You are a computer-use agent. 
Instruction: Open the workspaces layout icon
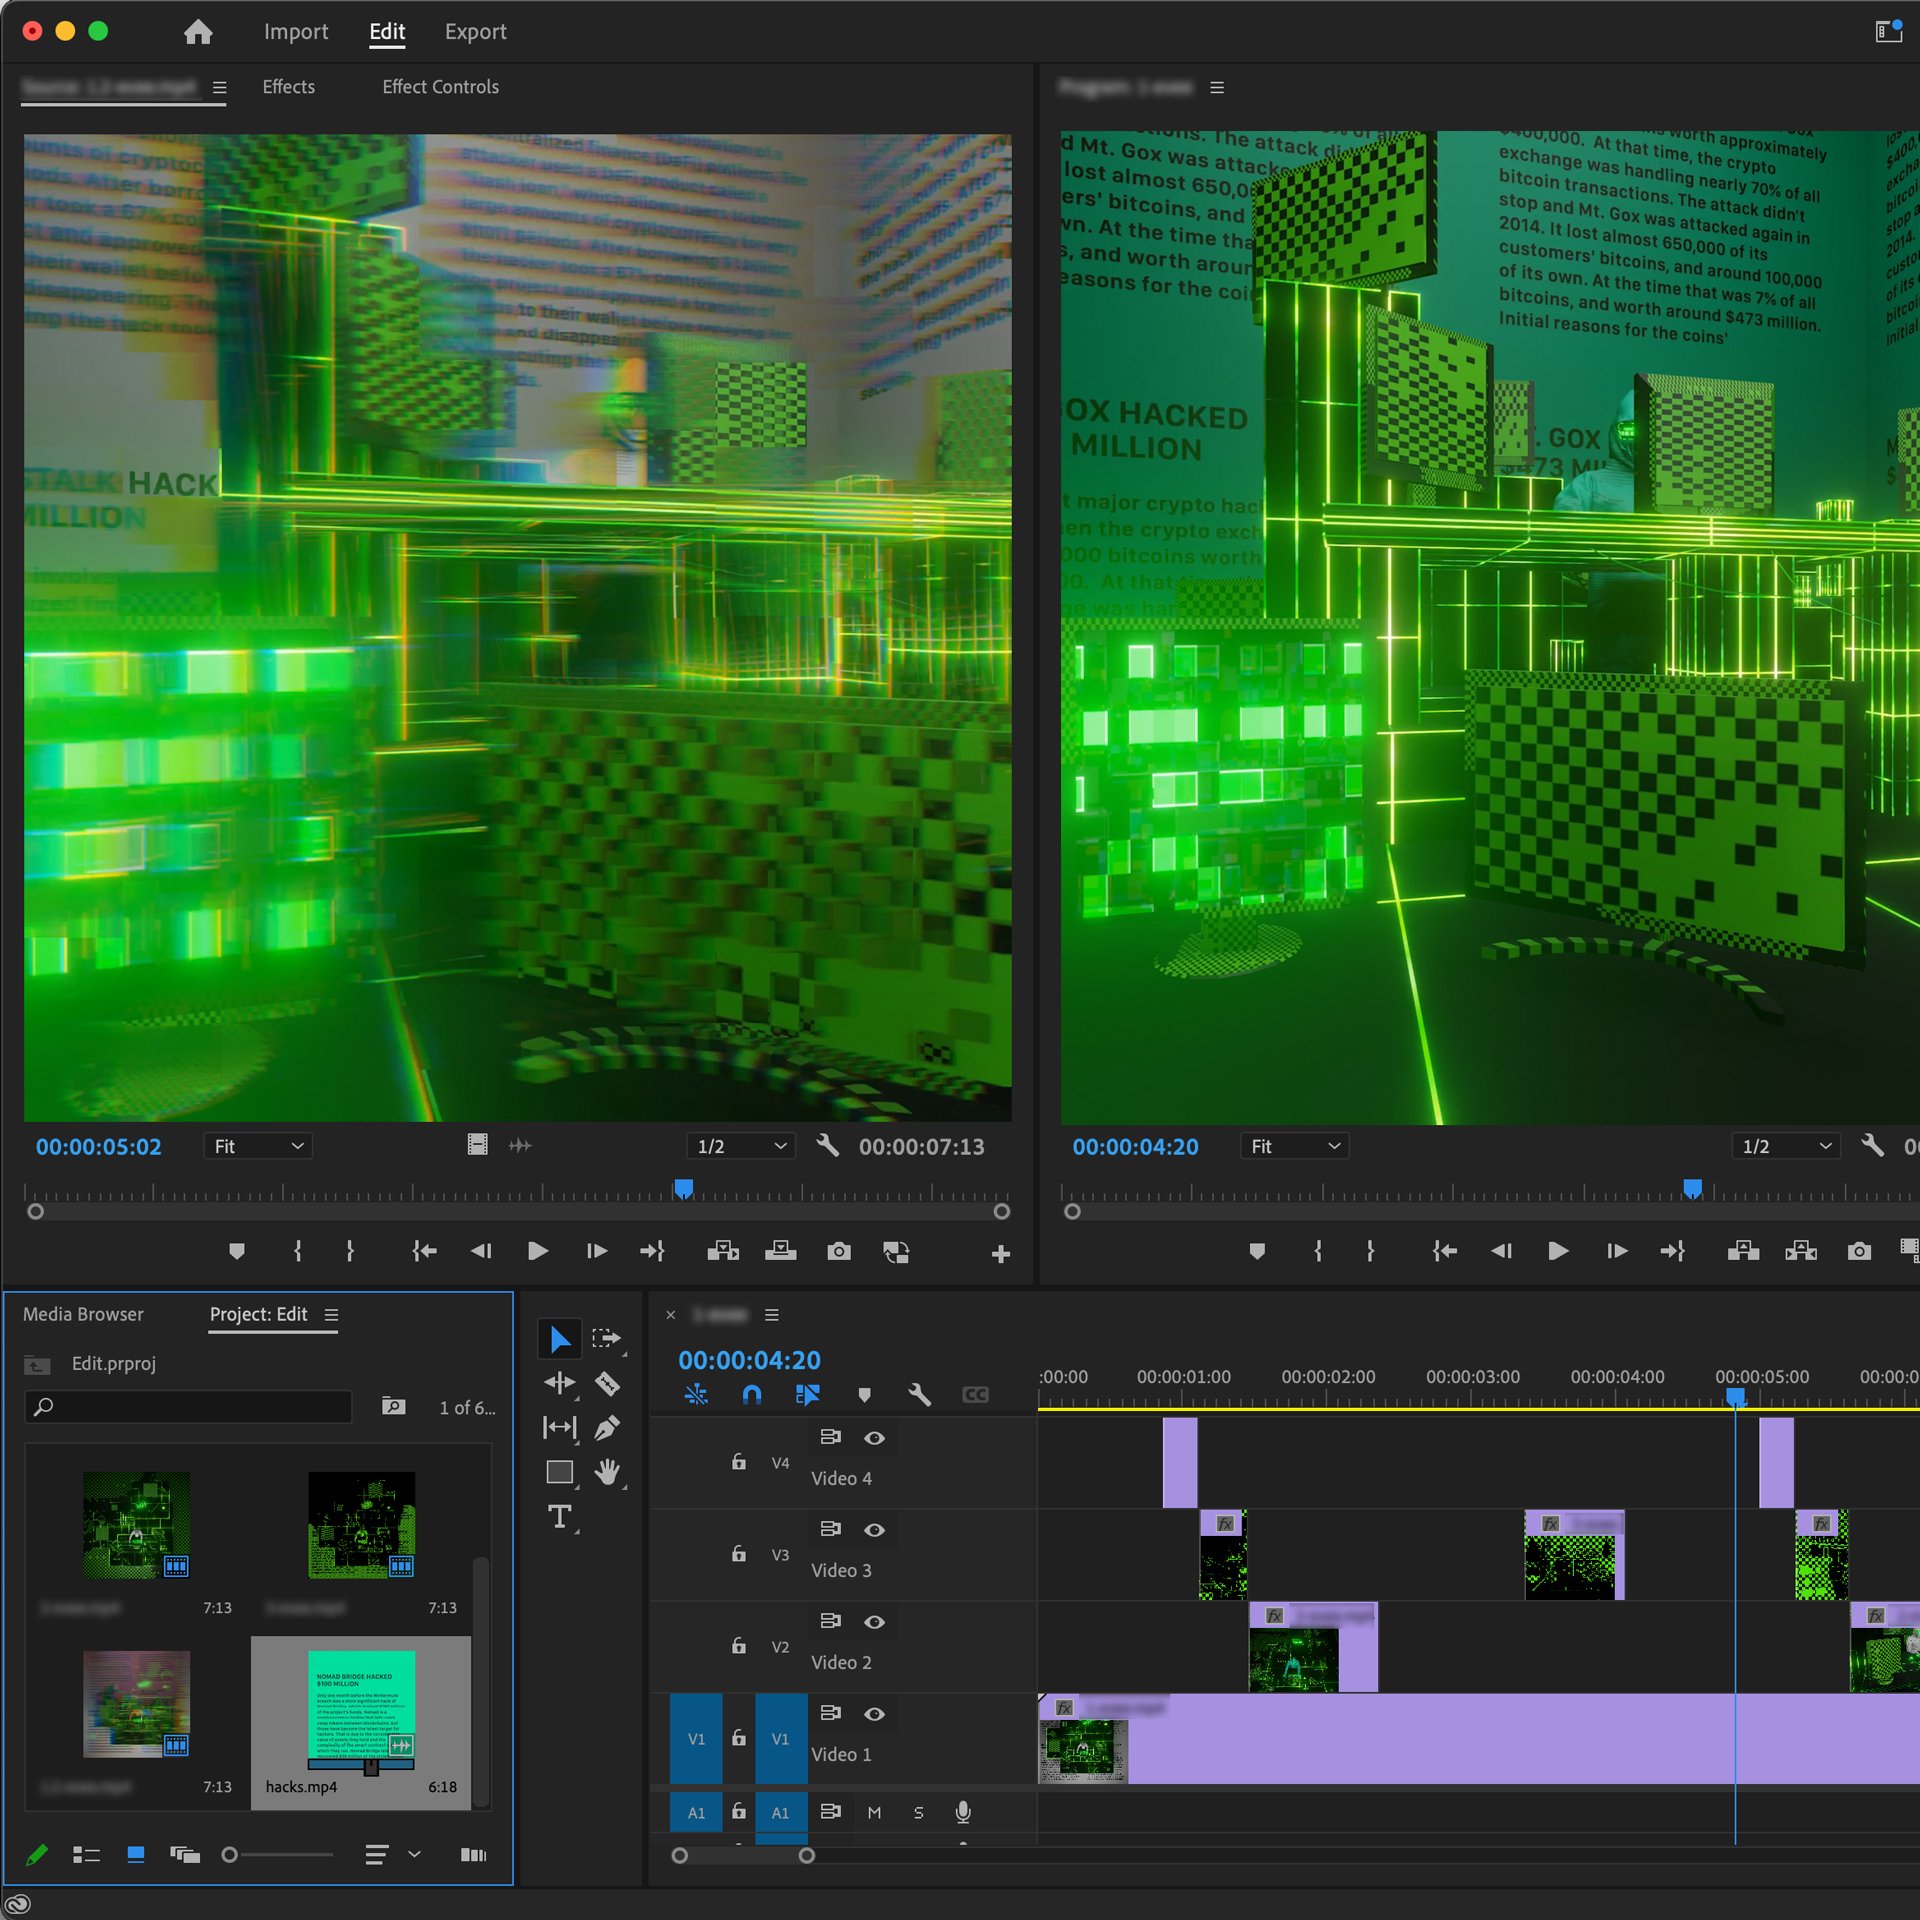click(1888, 32)
